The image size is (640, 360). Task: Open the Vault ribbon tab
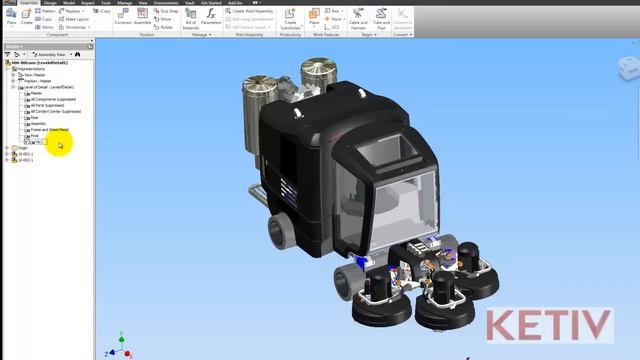tap(190, 2)
